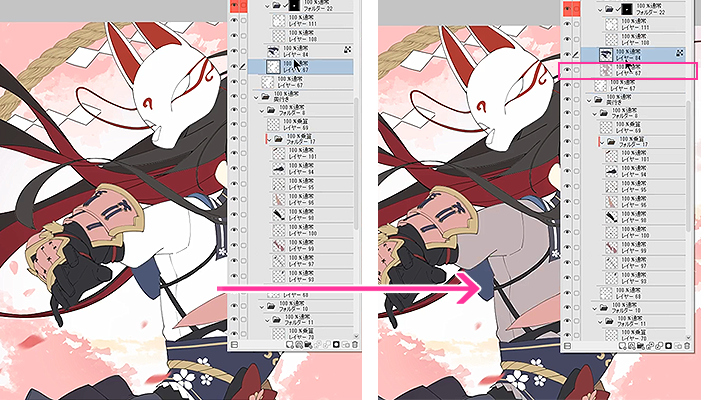Click the フォルダー 10 folder icon in right panel

603,308
